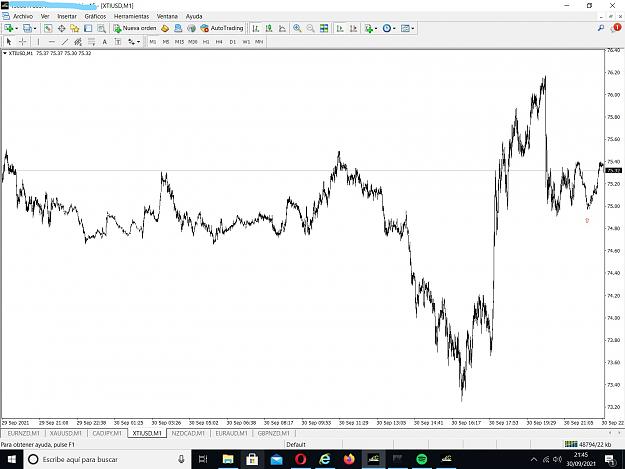Image resolution: width=625 pixels, height=469 pixels.
Task: Click the Default profile in status bar
Action: (296, 444)
